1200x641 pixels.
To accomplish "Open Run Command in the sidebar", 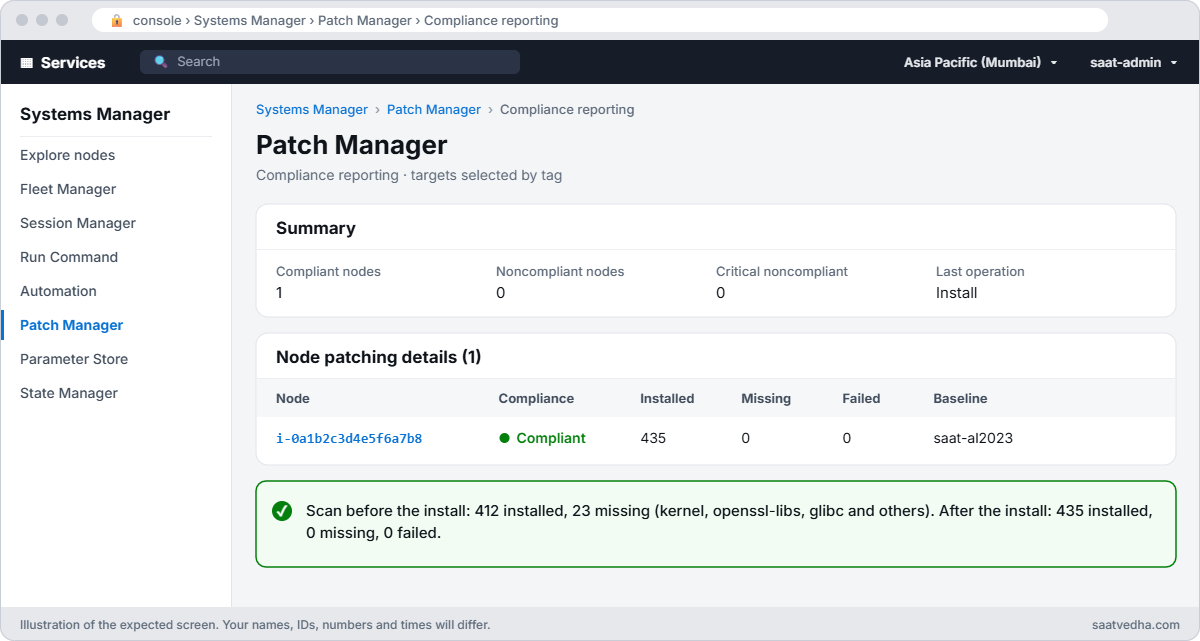I will (69, 257).
